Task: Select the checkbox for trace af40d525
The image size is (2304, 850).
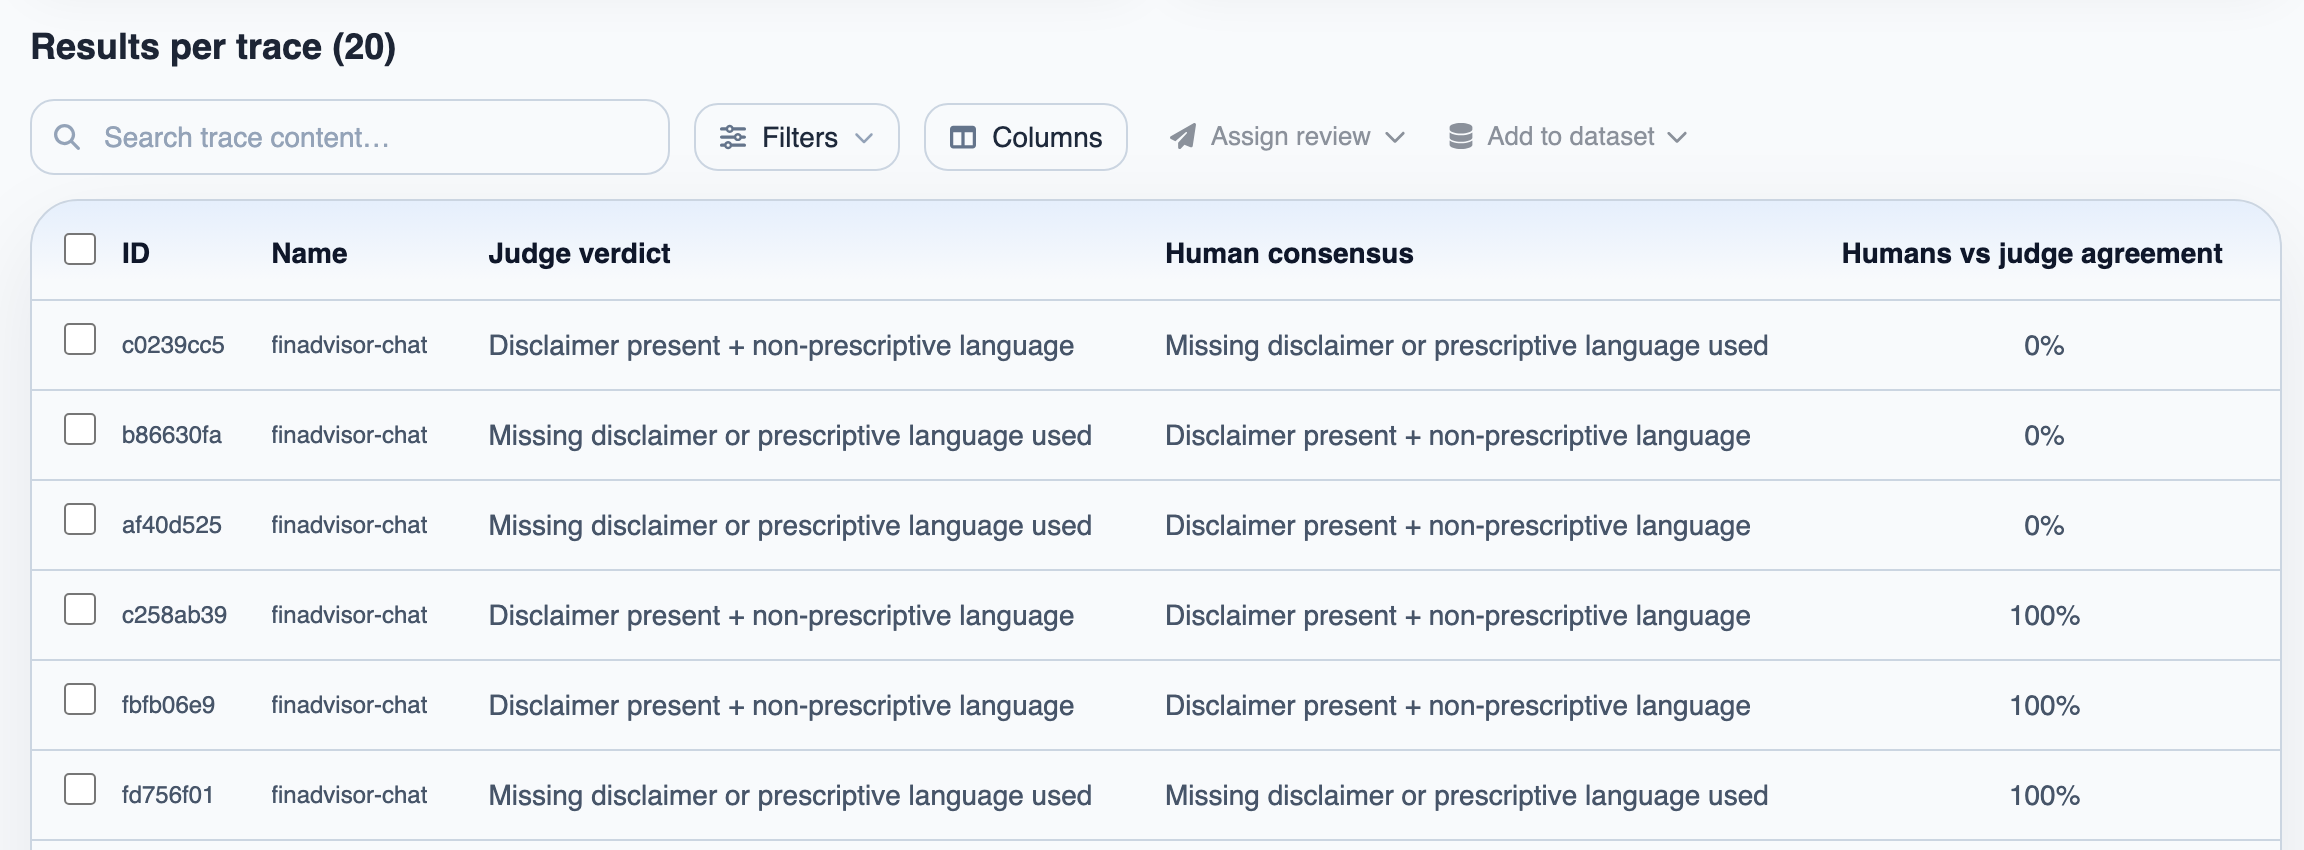Action: [80, 519]
